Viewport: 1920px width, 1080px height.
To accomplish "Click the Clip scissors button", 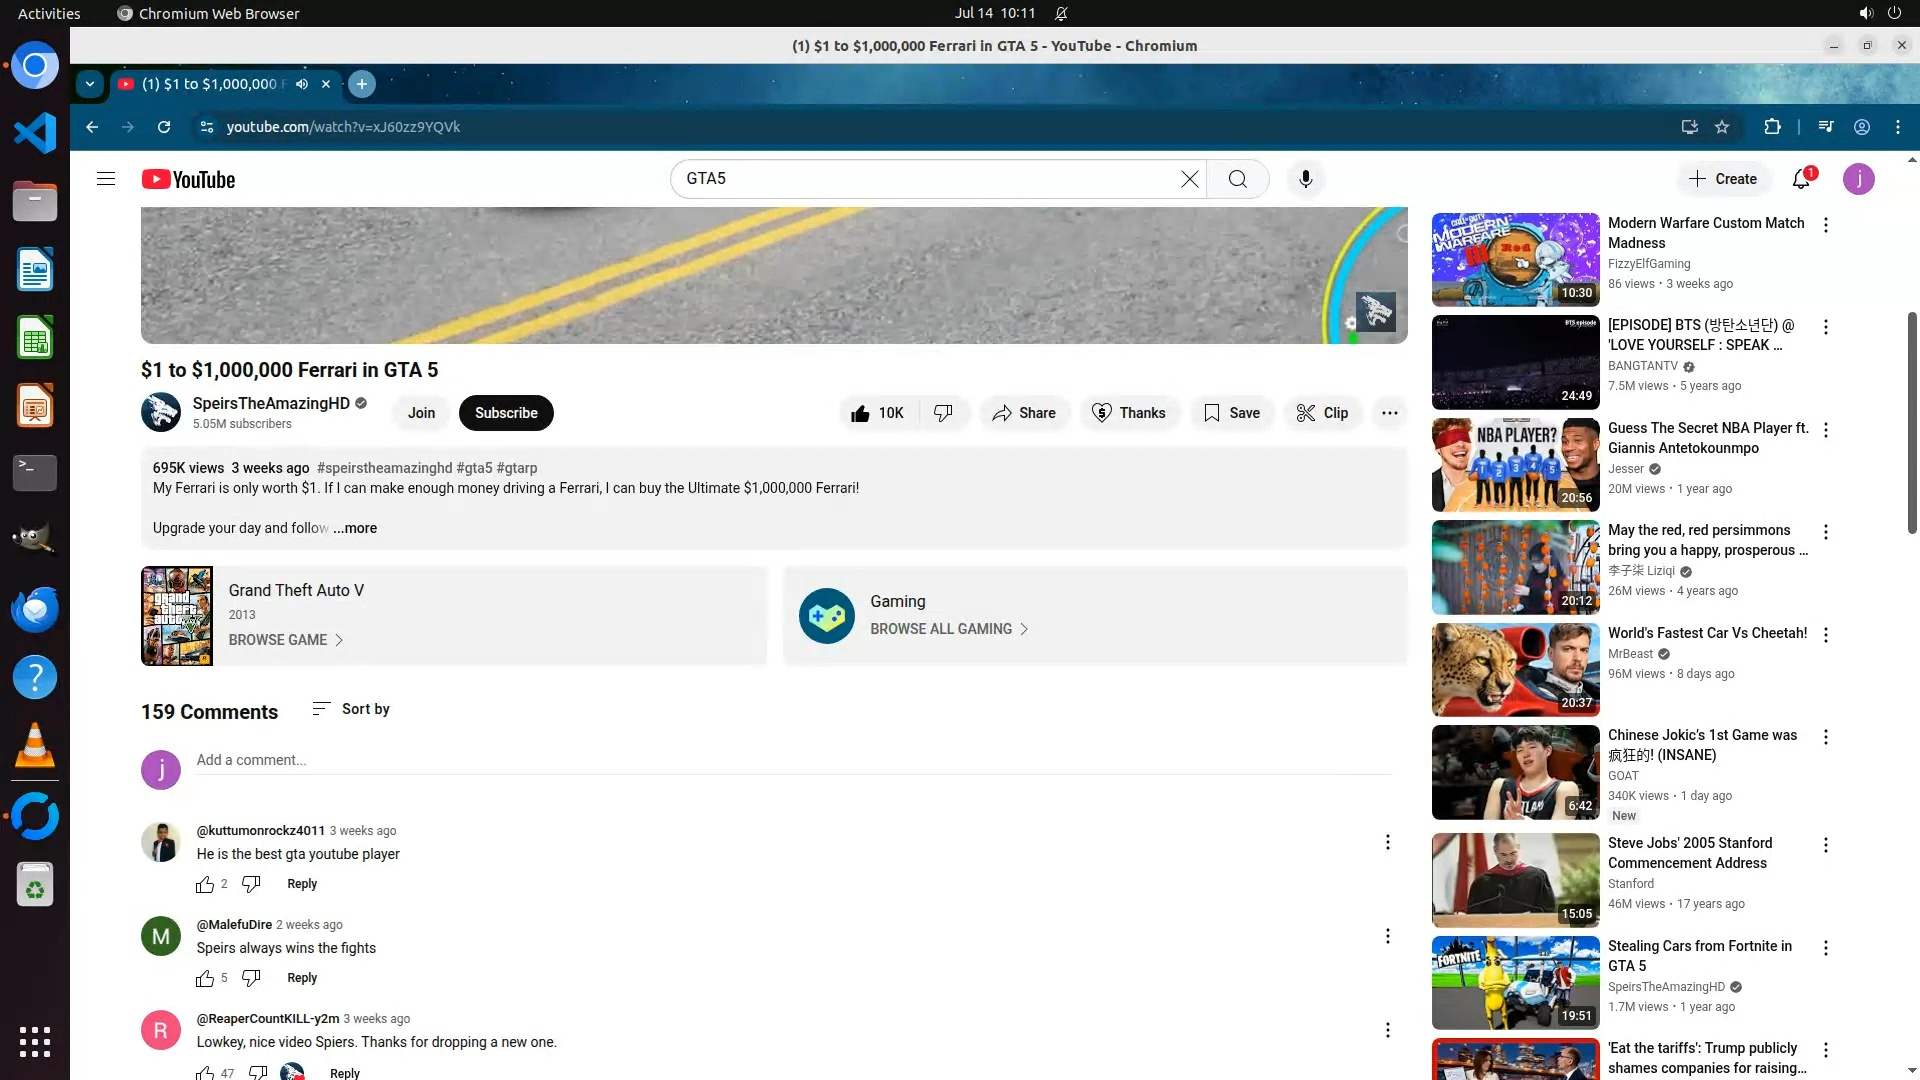I will coord(1322,413).
